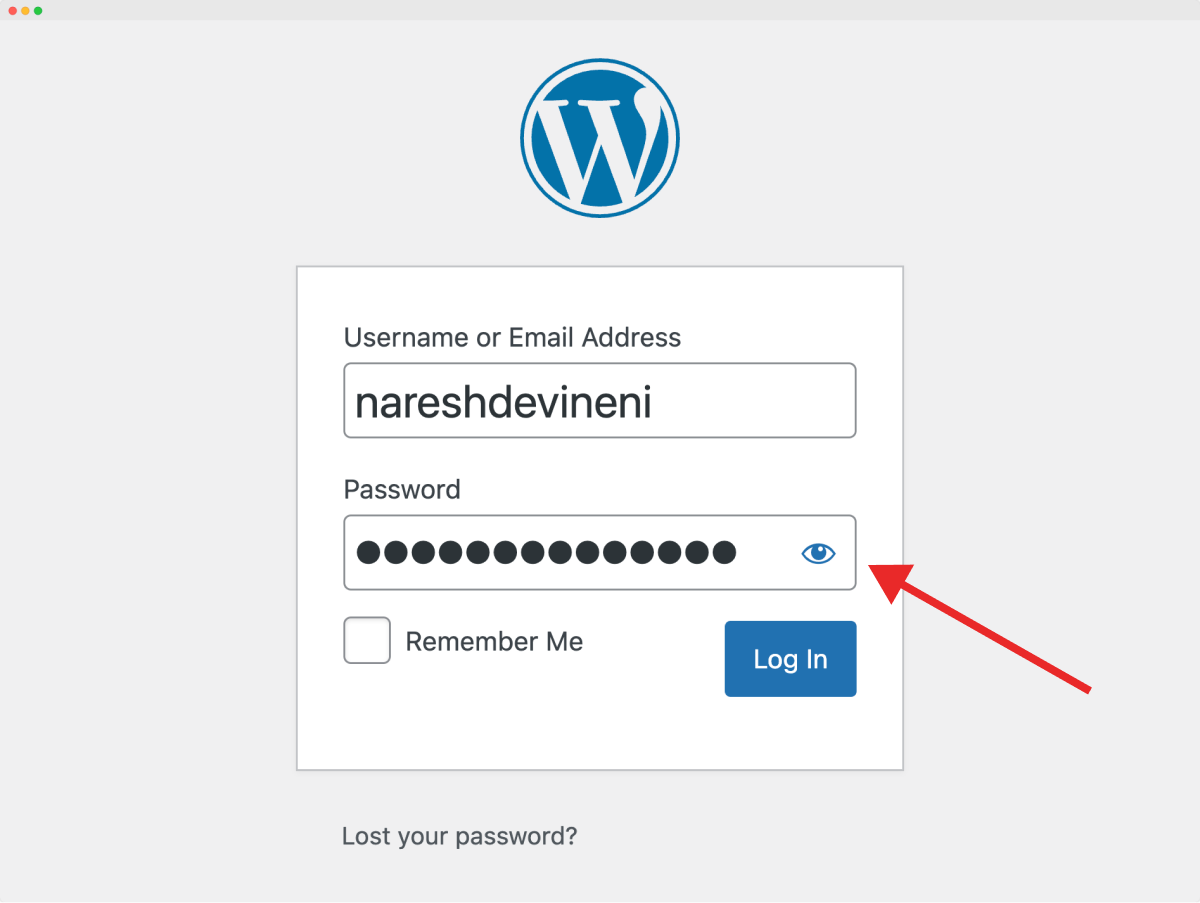
Task: Click the window title bar
Action: 600,10
